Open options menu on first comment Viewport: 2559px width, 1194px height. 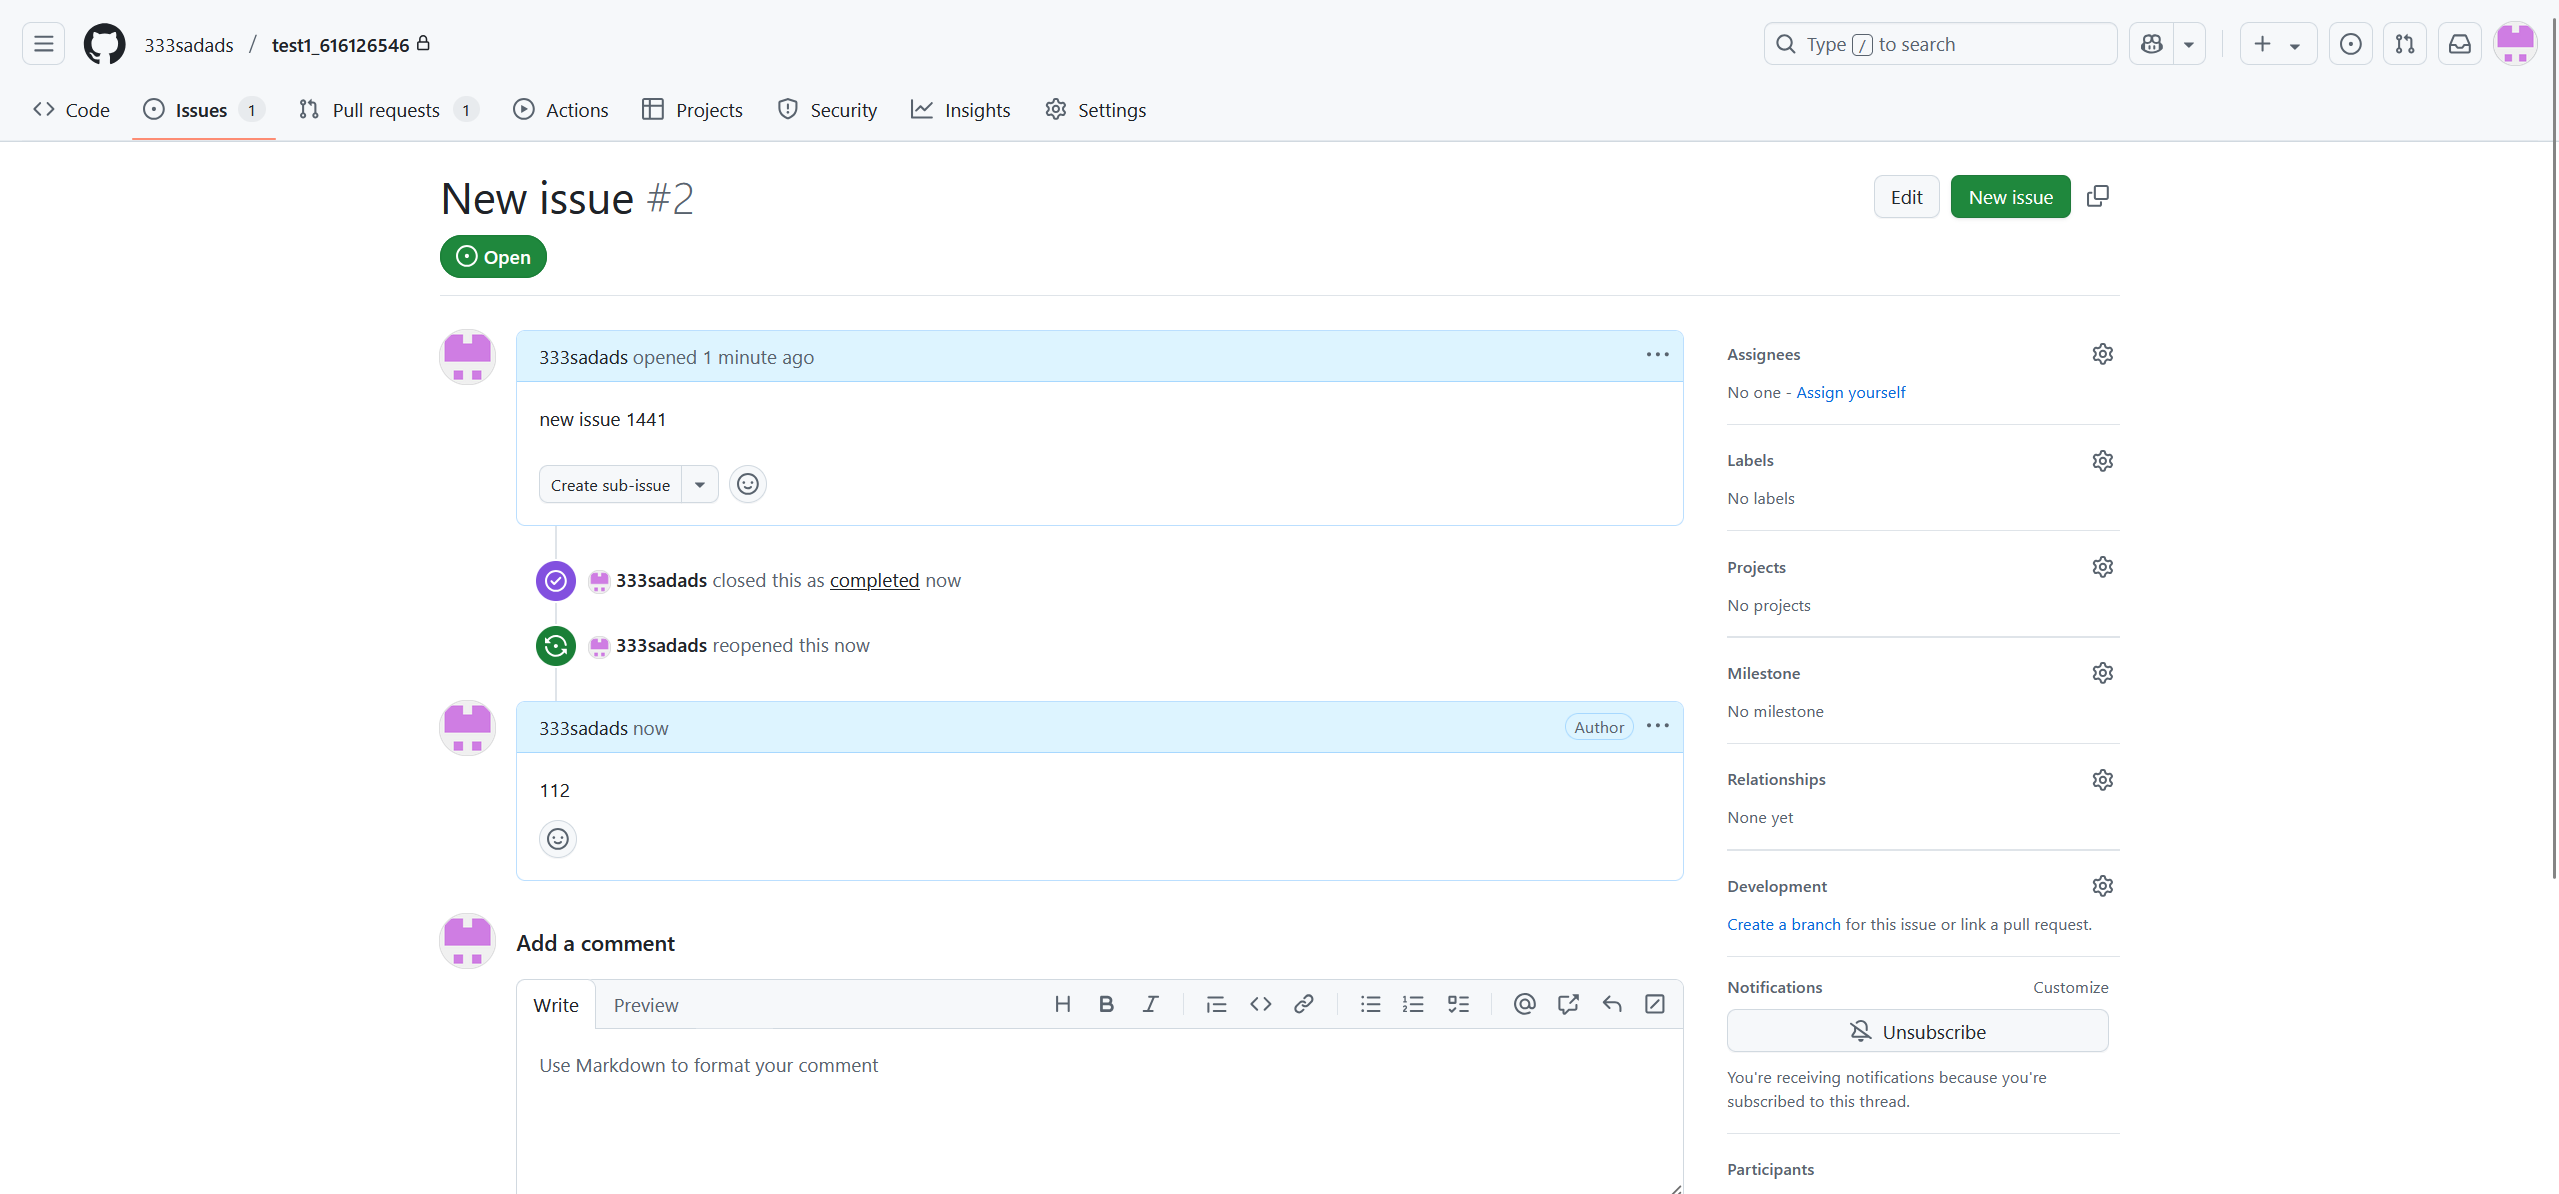click(1657, 355)
